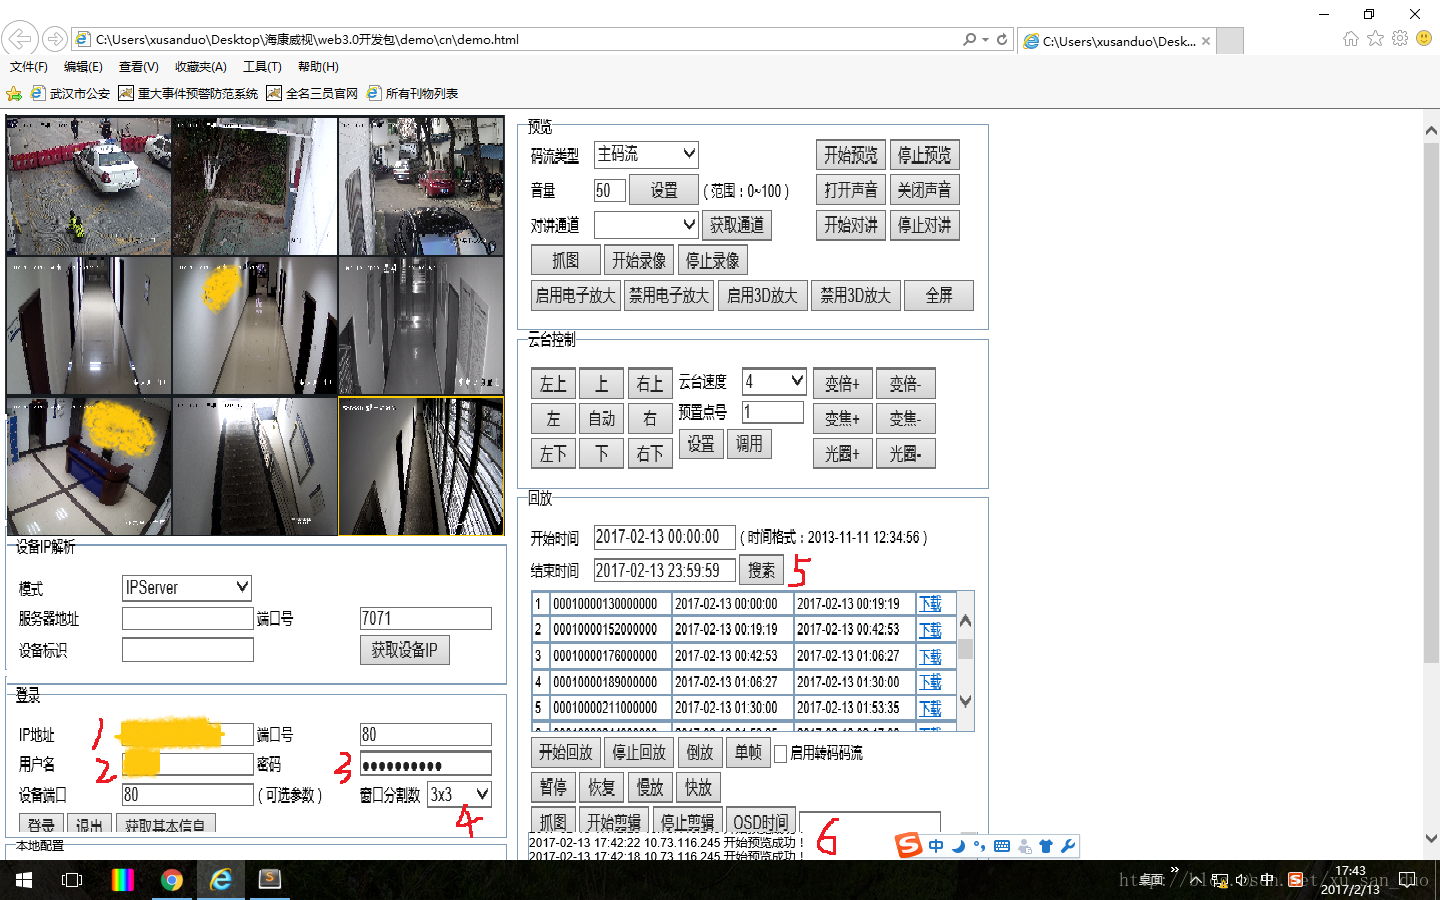Click the record list scrollbar down arrow
Screen dimensions: 1440x900
coord(965,701)
